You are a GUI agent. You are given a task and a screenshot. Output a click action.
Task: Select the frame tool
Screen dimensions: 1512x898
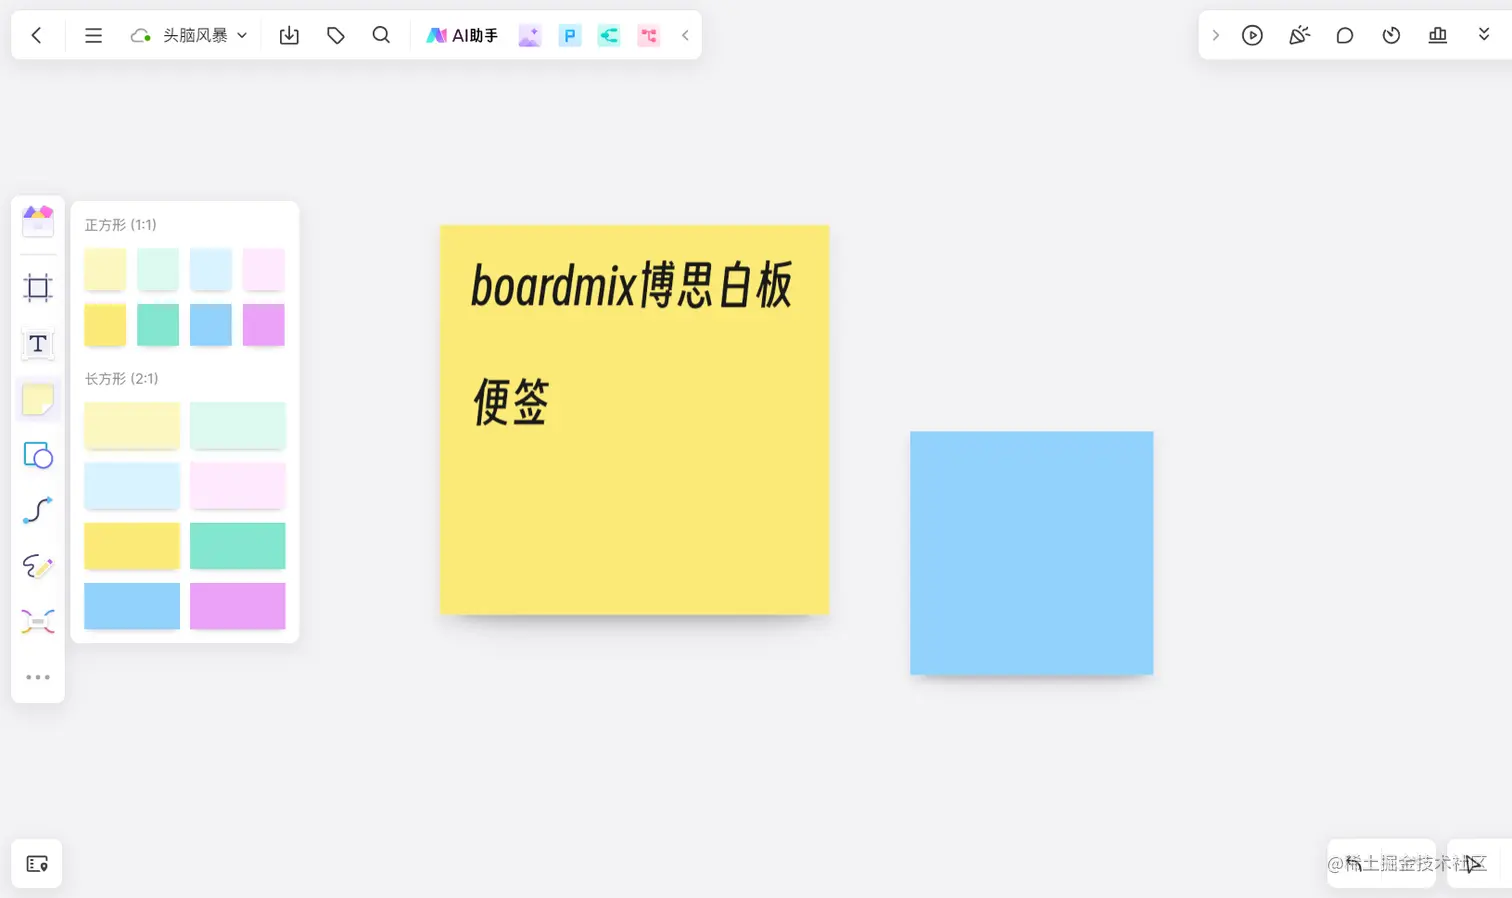click(x=37, y=288)
